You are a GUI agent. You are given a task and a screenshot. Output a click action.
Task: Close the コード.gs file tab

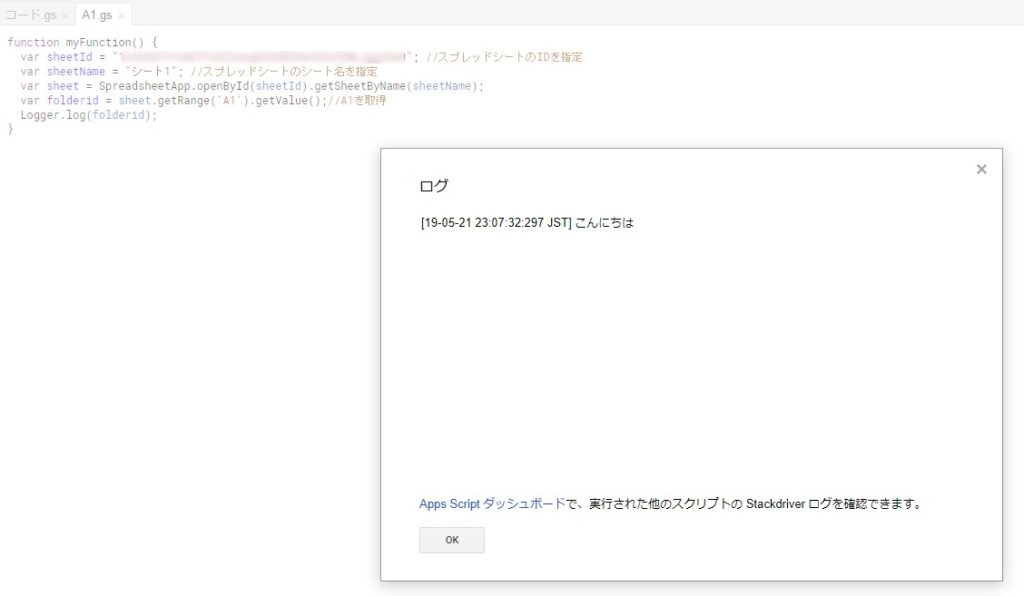65,16
